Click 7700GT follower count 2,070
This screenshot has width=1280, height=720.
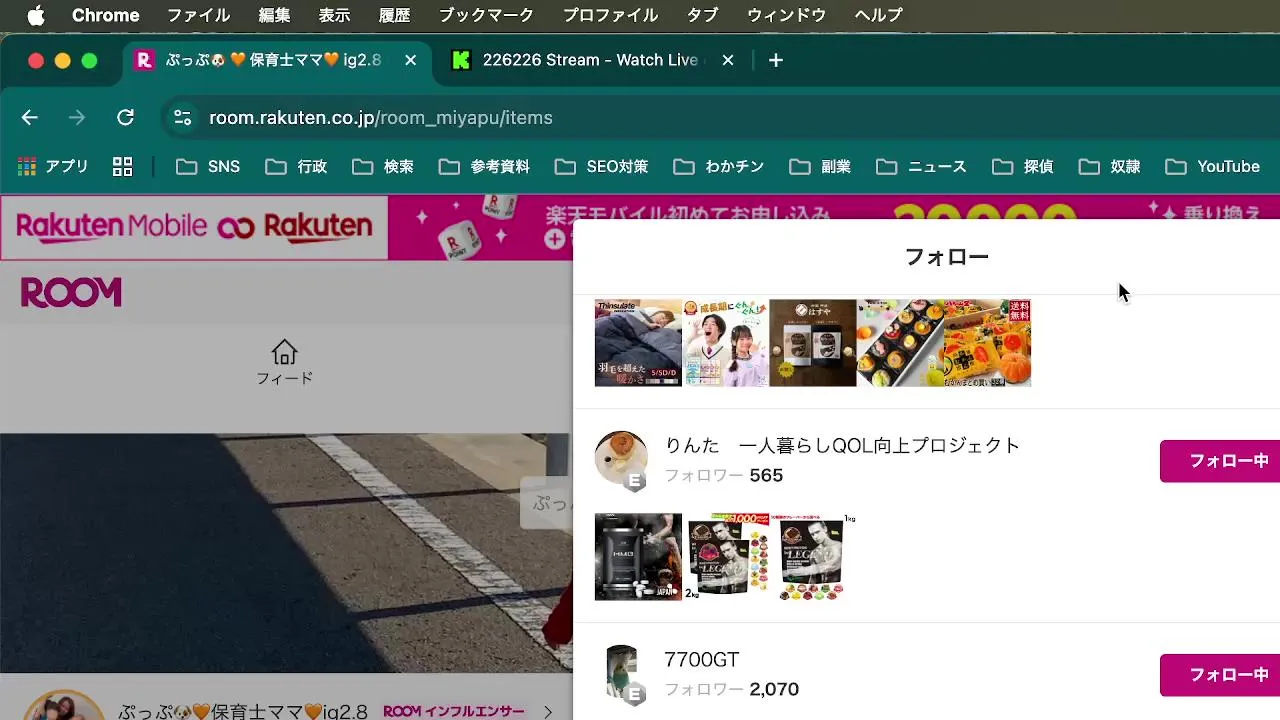coord(774,690)
